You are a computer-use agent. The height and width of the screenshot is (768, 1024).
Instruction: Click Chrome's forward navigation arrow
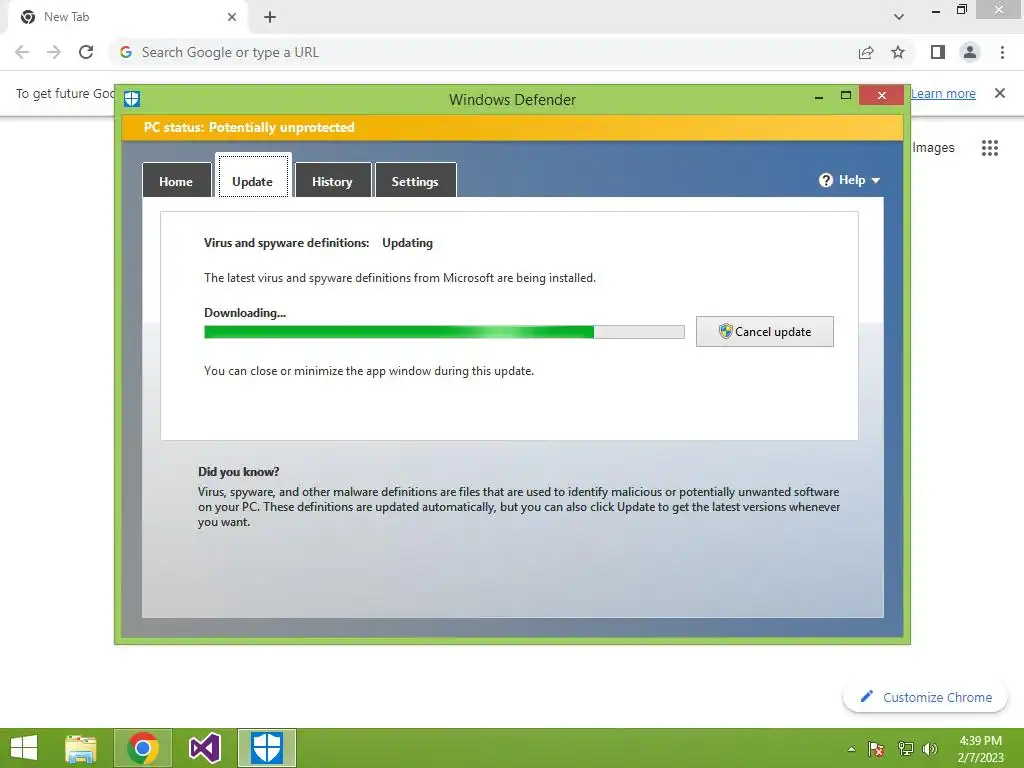(54, 52)
